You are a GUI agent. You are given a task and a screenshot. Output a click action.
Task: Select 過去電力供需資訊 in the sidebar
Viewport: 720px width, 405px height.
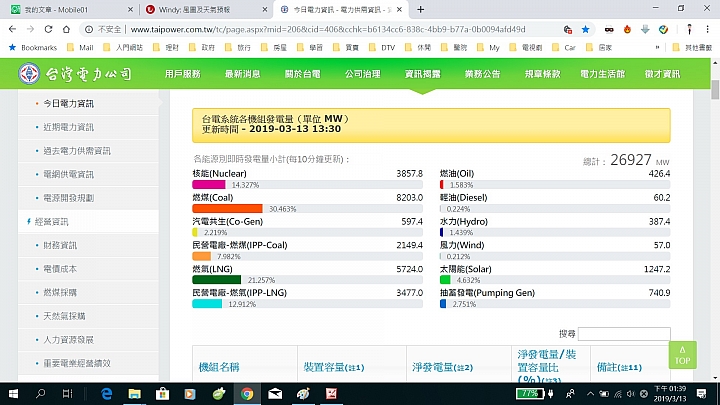click(77, 151)
